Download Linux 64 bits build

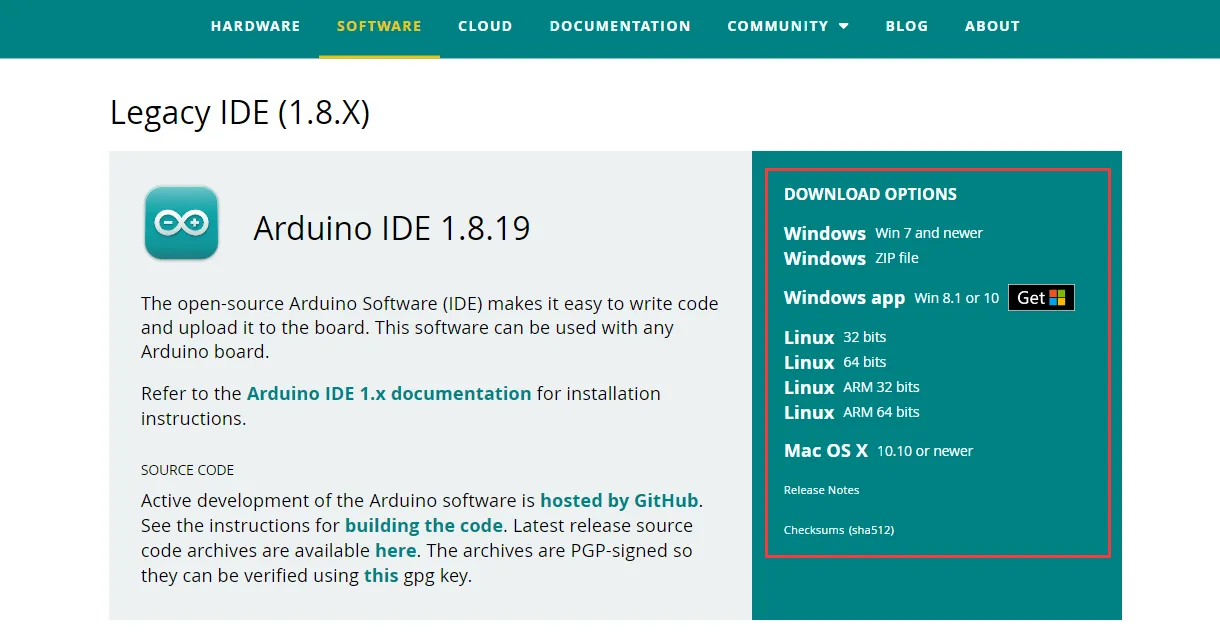[x=809, y=363]
